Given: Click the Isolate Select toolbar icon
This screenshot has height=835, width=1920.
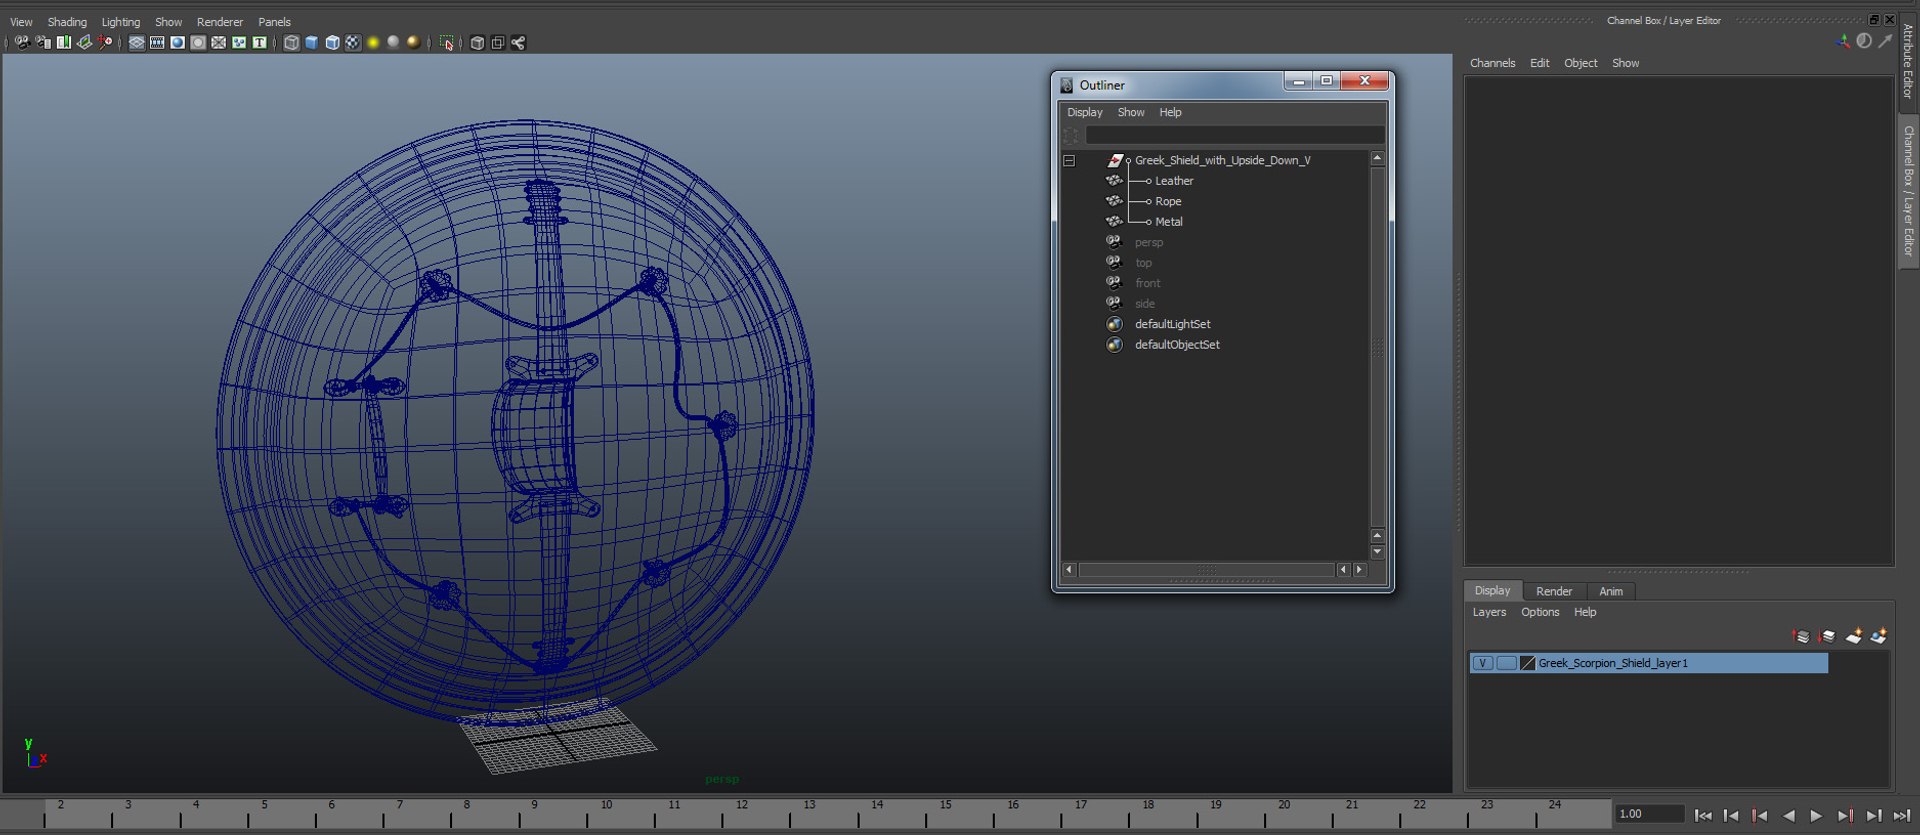Looking at the screenshot, I should 447,43.
